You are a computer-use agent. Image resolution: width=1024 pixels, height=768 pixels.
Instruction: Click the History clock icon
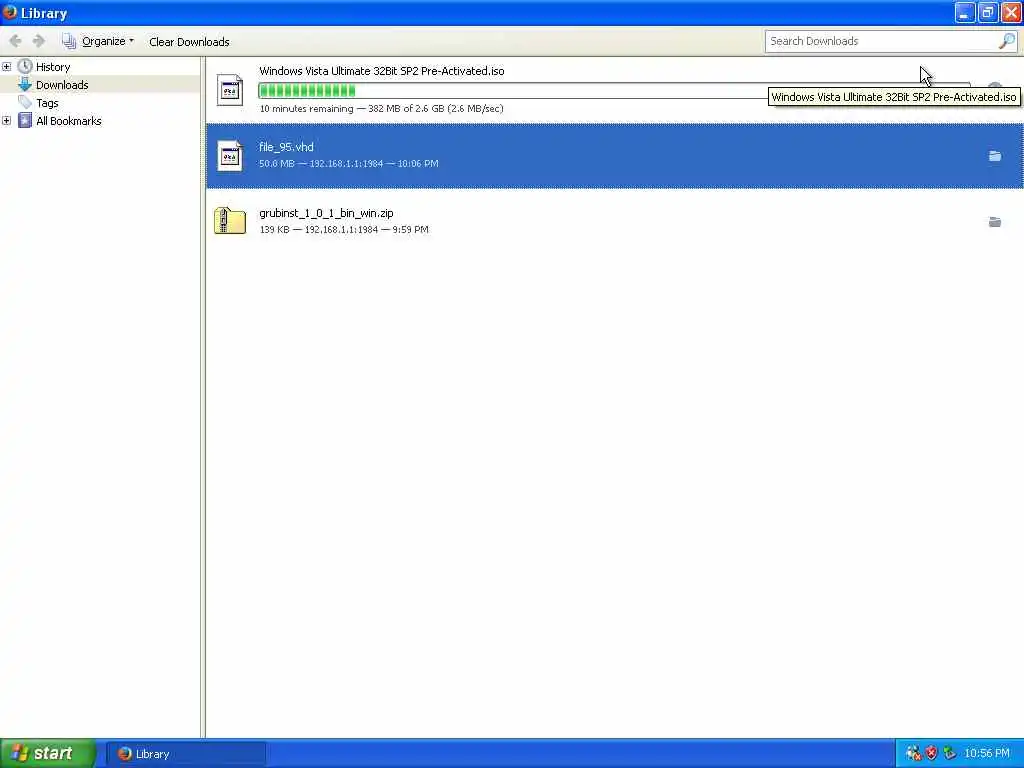pyautogui.click(x=25, y=66)
